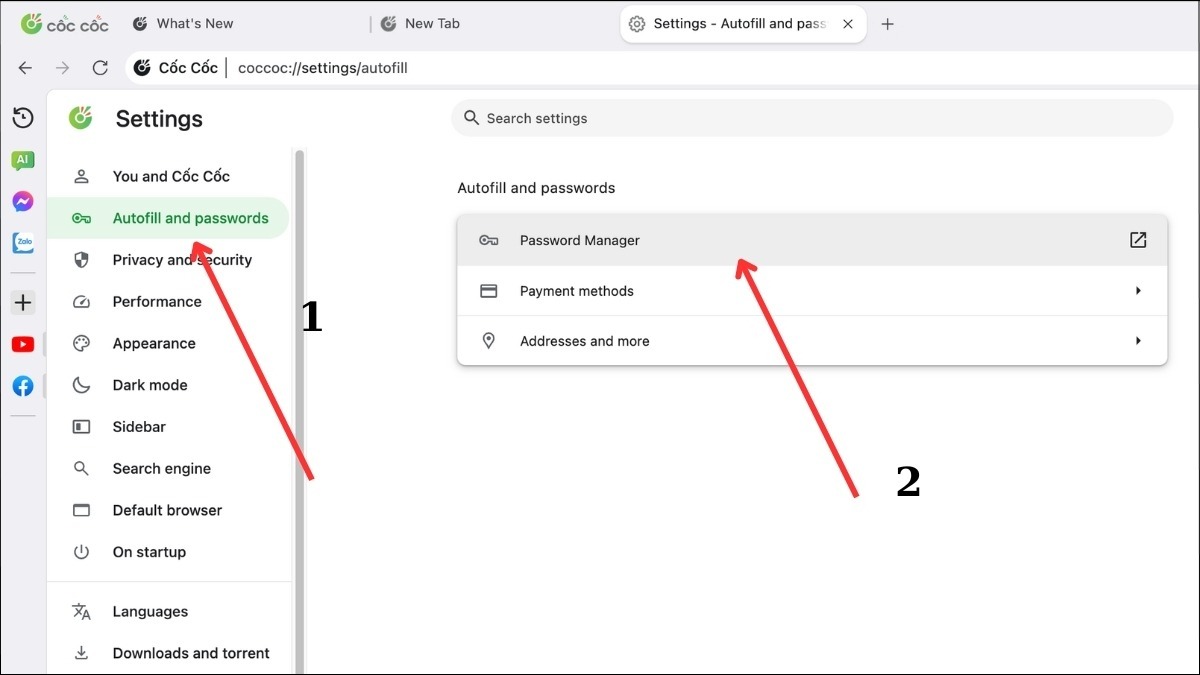Open Default browser settings
Screen dimensions: 1200x675
[x=168, y=510]
